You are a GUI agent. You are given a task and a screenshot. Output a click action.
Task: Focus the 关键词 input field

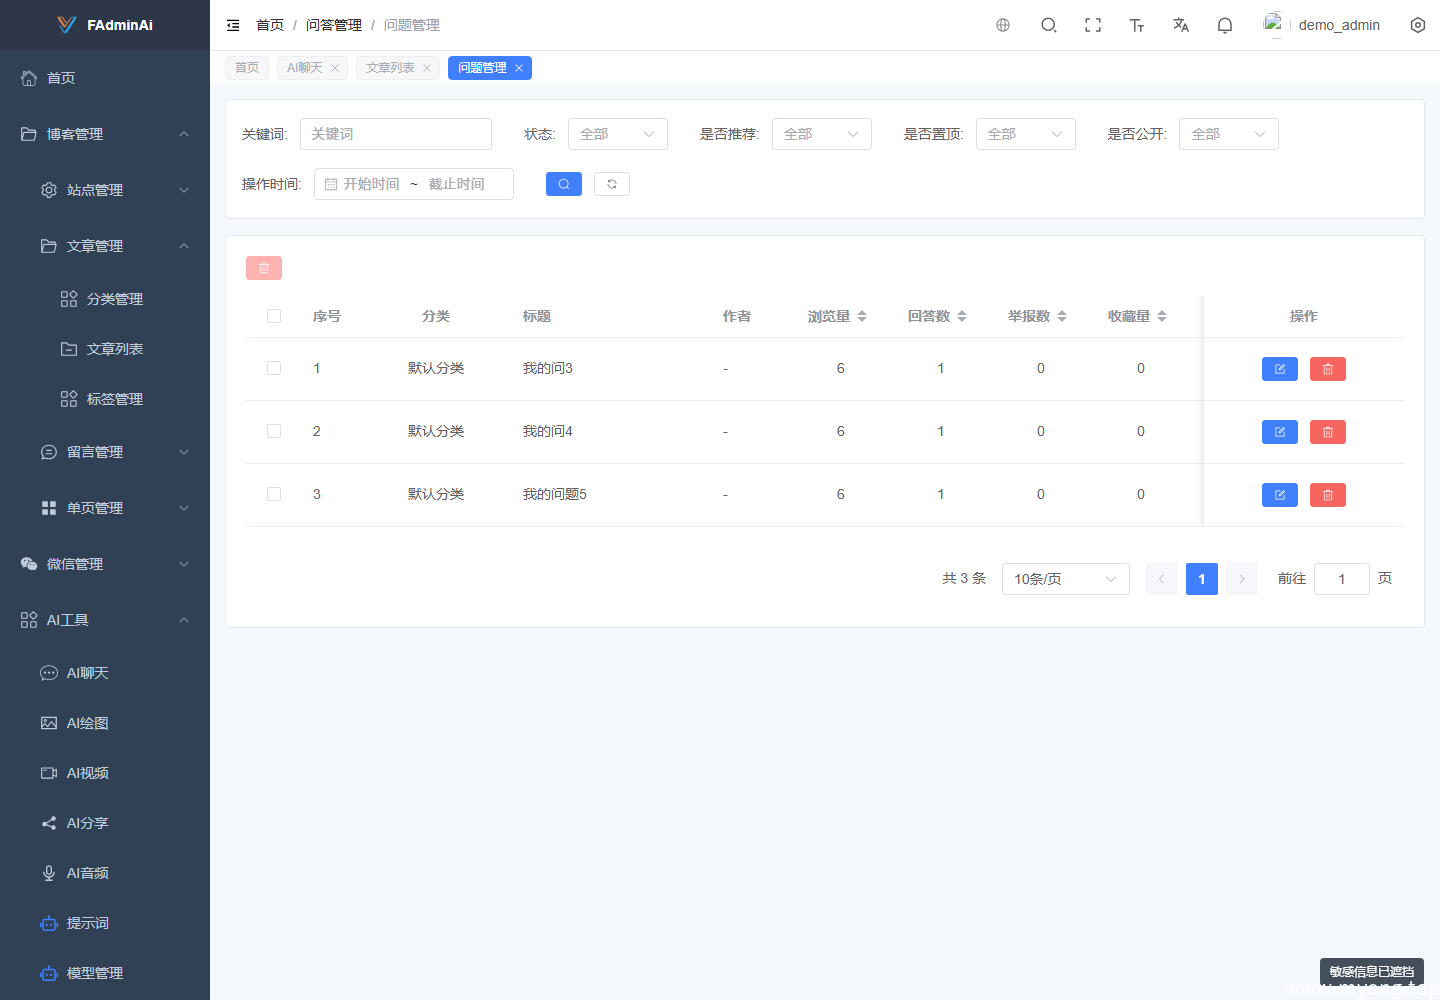(x=396, y=134)
